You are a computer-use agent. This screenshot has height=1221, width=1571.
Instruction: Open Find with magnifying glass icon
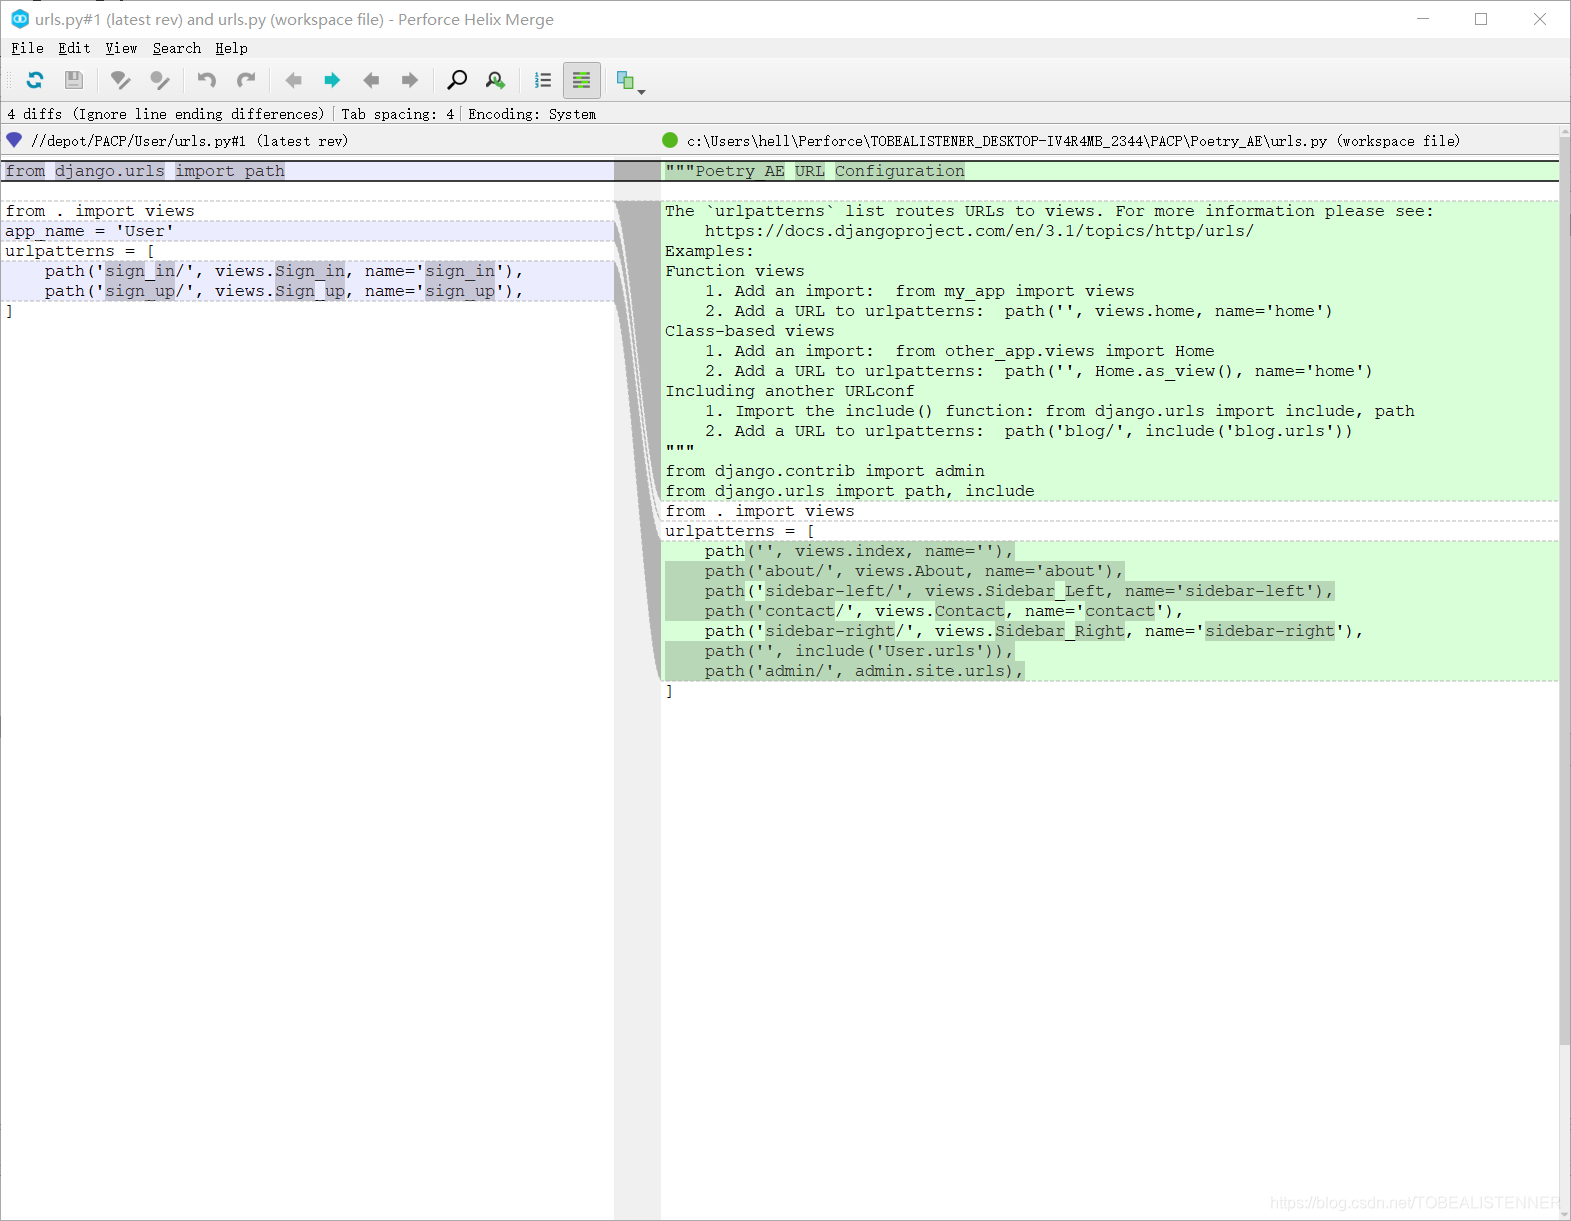click(x=457, y=80)
